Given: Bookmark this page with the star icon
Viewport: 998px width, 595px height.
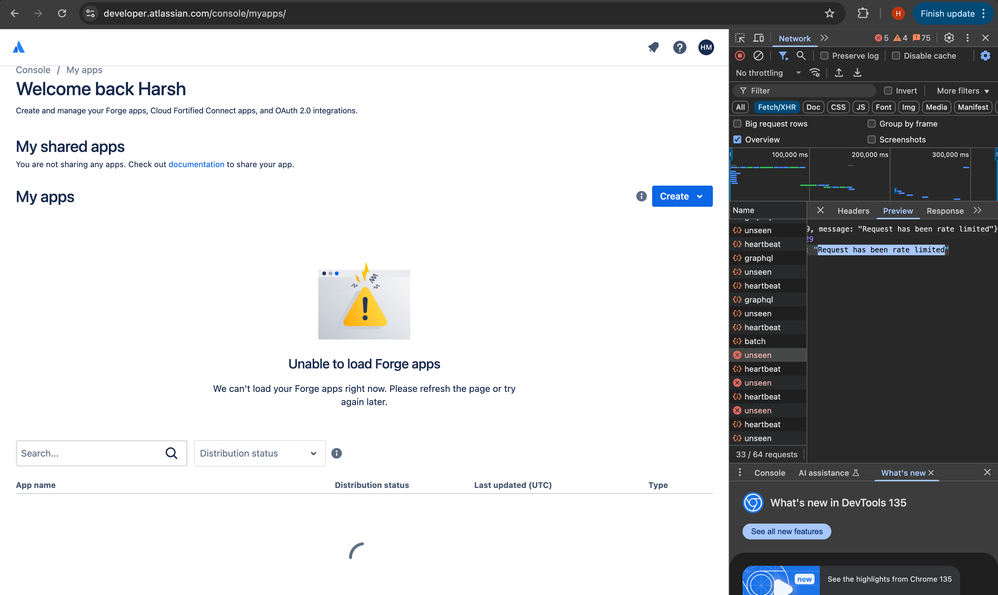Looking at the screenshot, I should [829, 13].
